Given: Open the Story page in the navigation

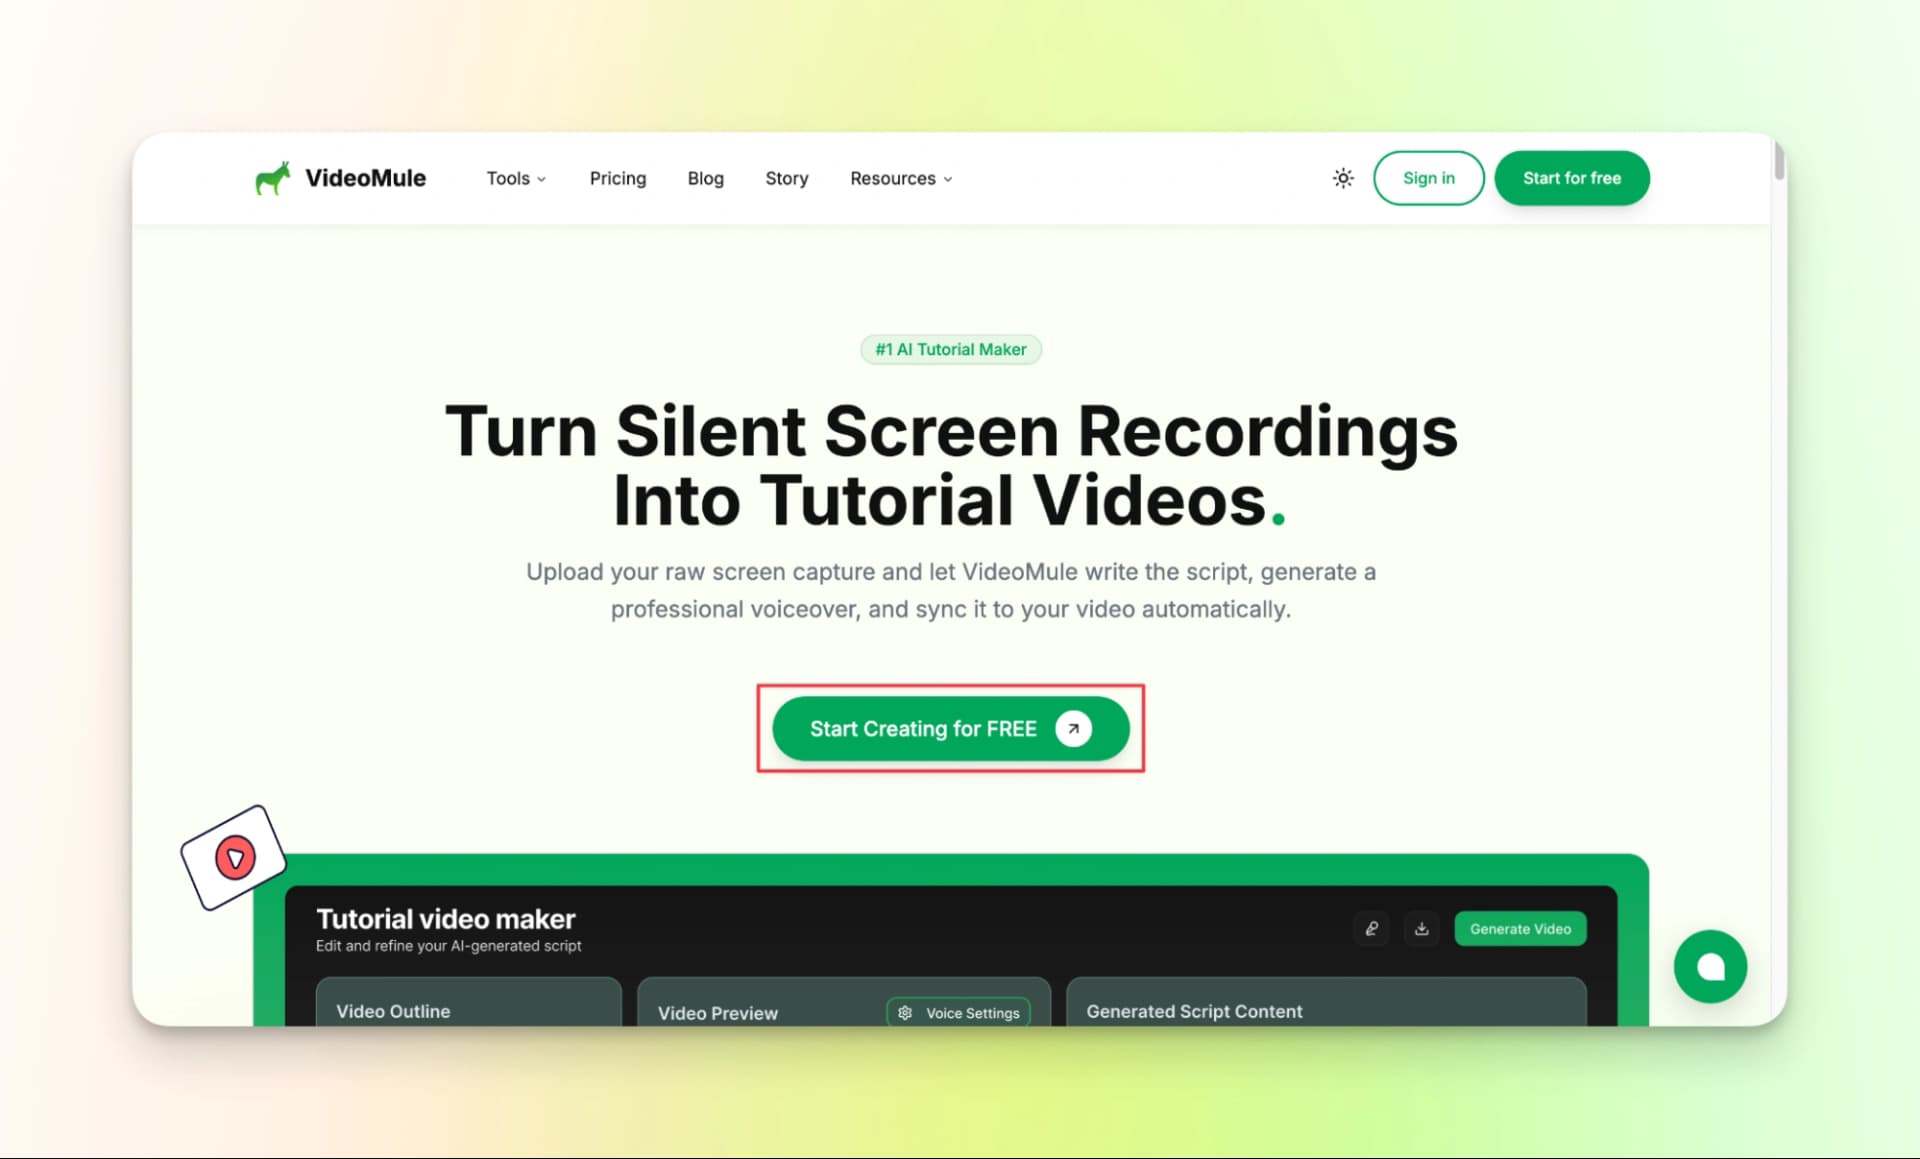Looking at the screenshot, I should point(786,178).
